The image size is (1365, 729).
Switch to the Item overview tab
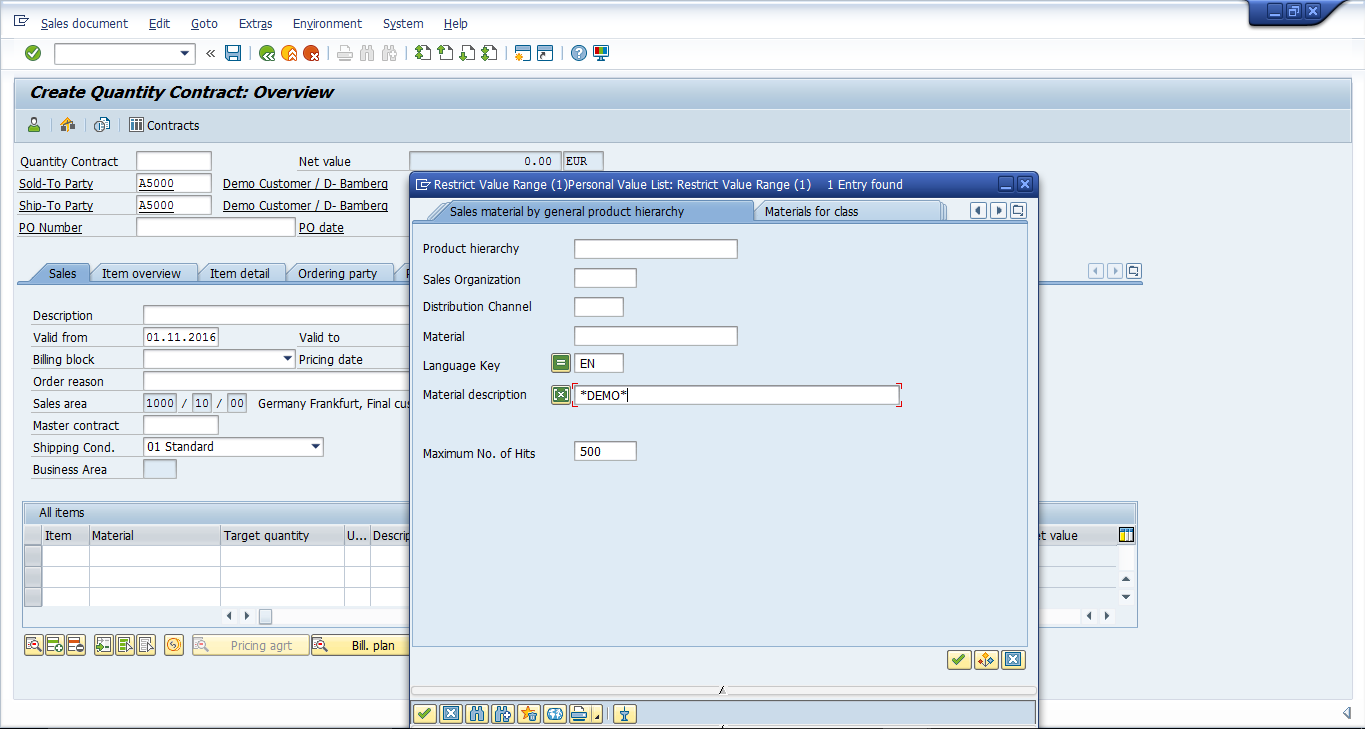pyautogui.click(x=142, y=273)
